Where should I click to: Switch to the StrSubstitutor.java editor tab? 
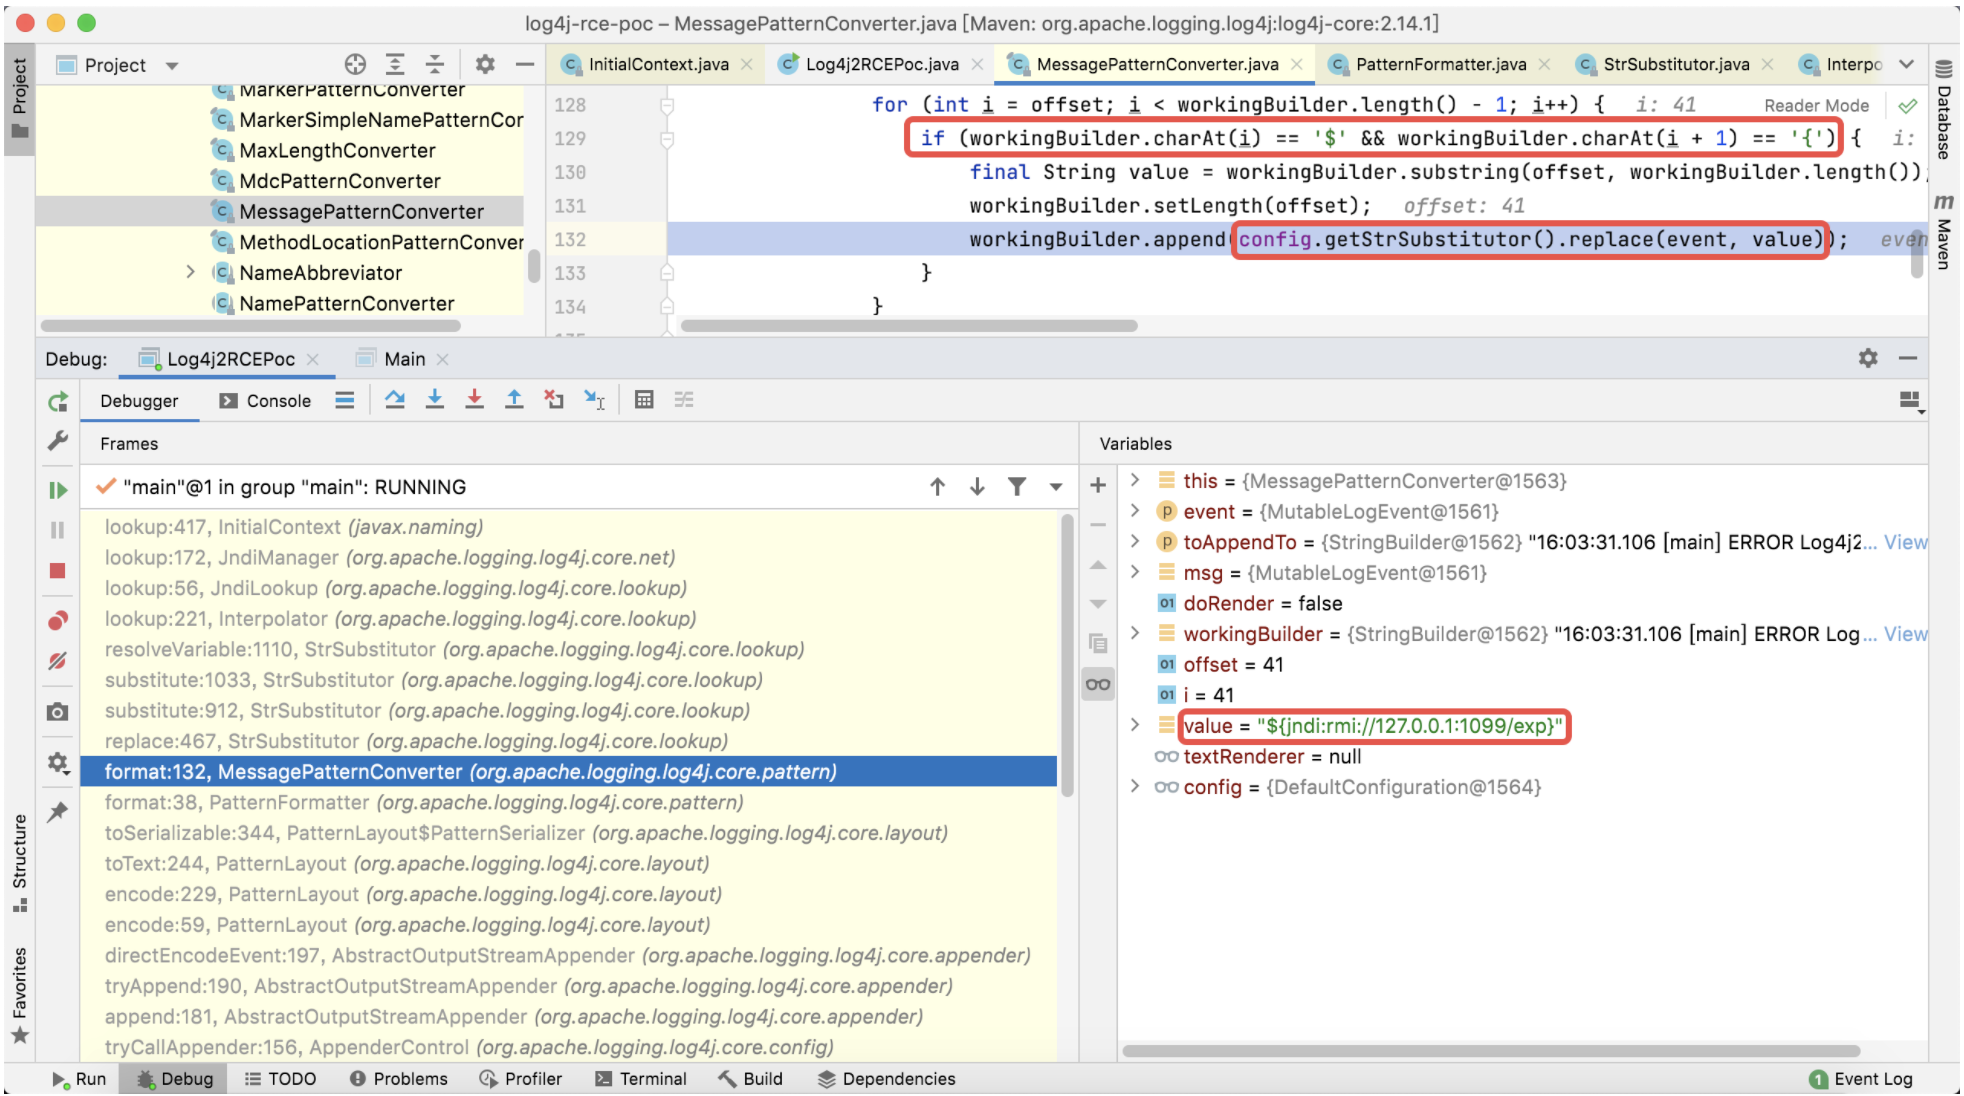pos(1676,64)
